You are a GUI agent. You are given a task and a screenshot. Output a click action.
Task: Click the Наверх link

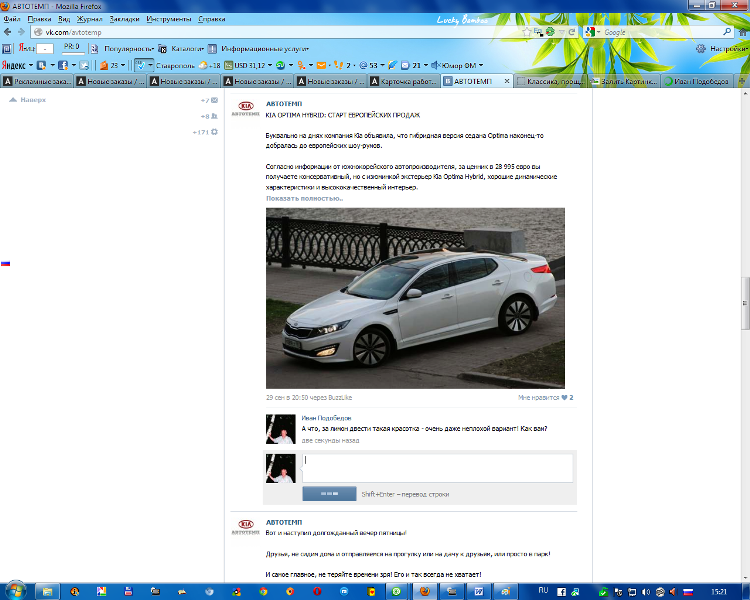coord(28,100)
